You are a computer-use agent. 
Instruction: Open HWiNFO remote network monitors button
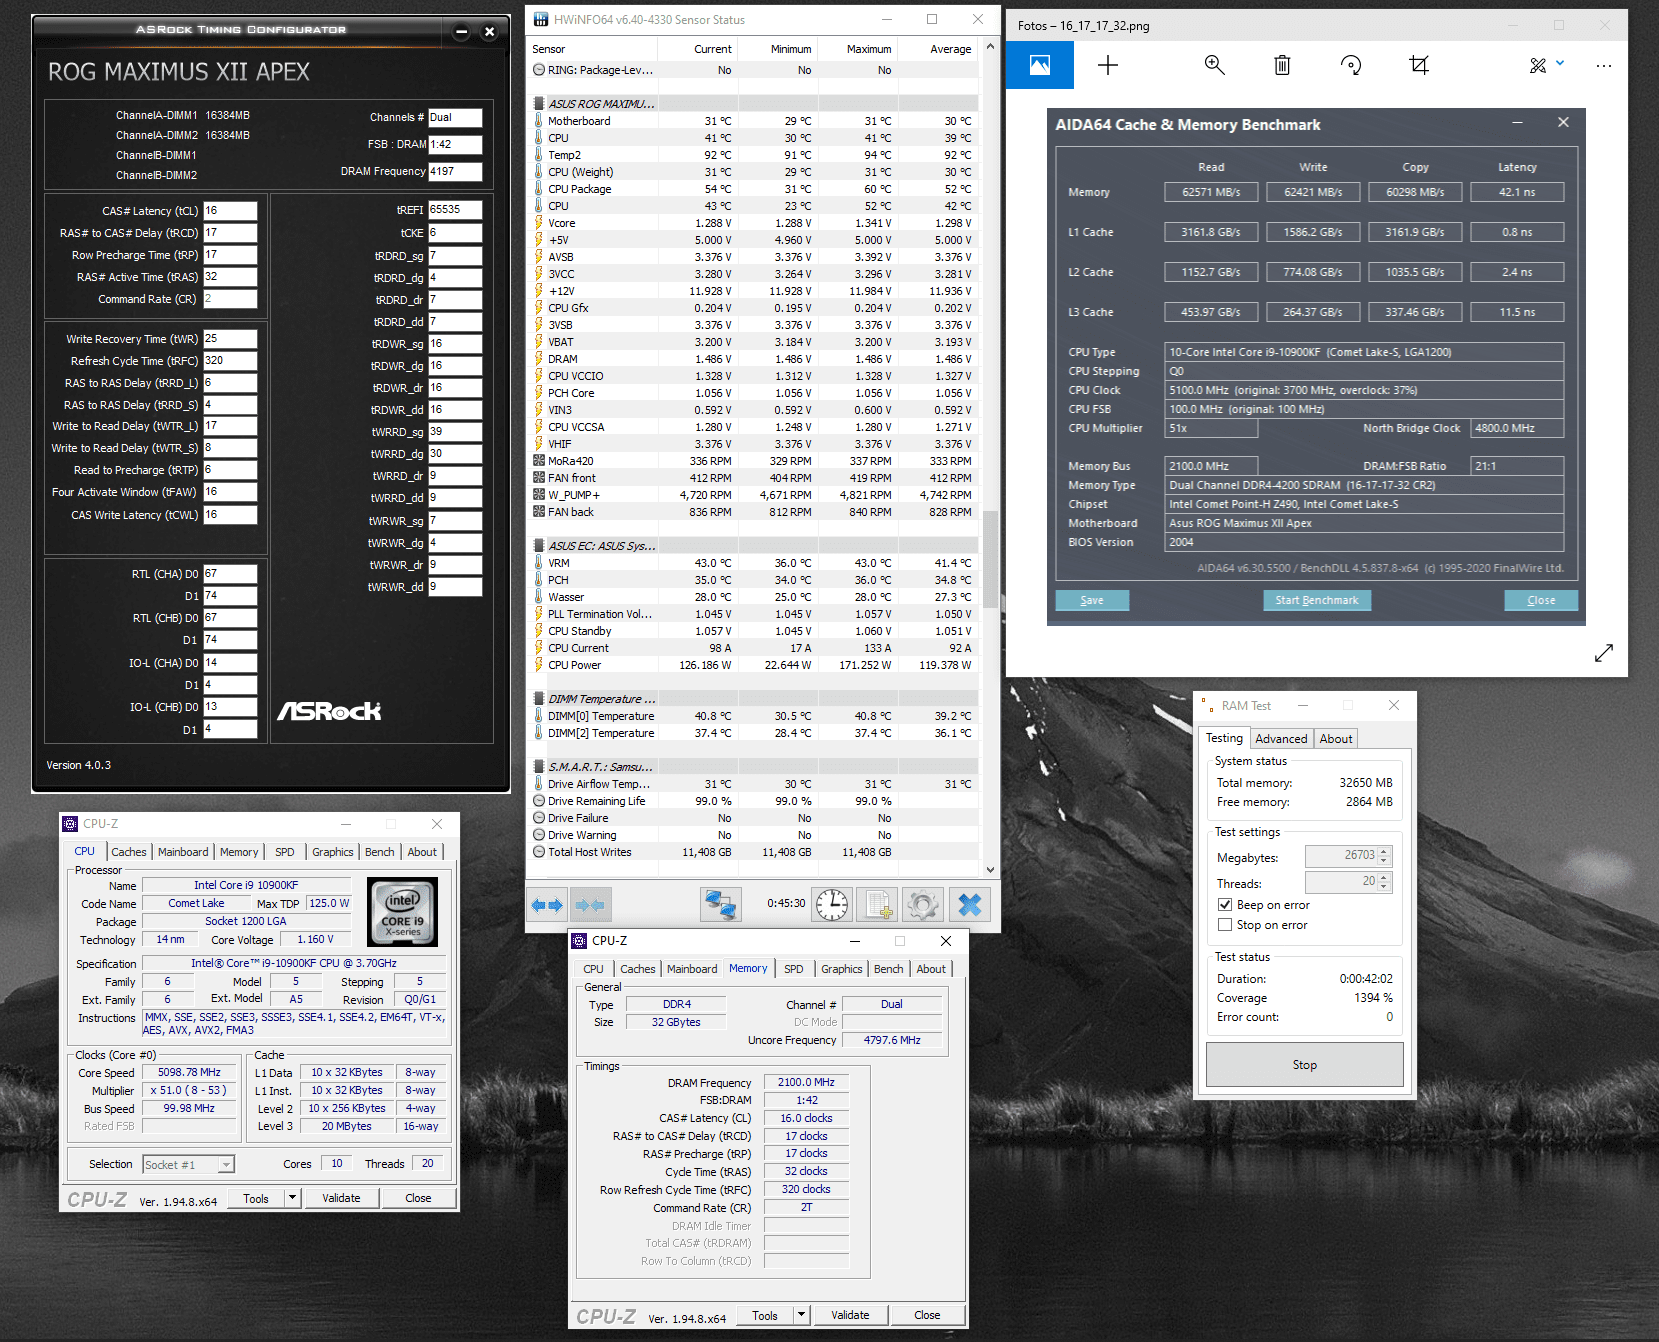point(721,905)
